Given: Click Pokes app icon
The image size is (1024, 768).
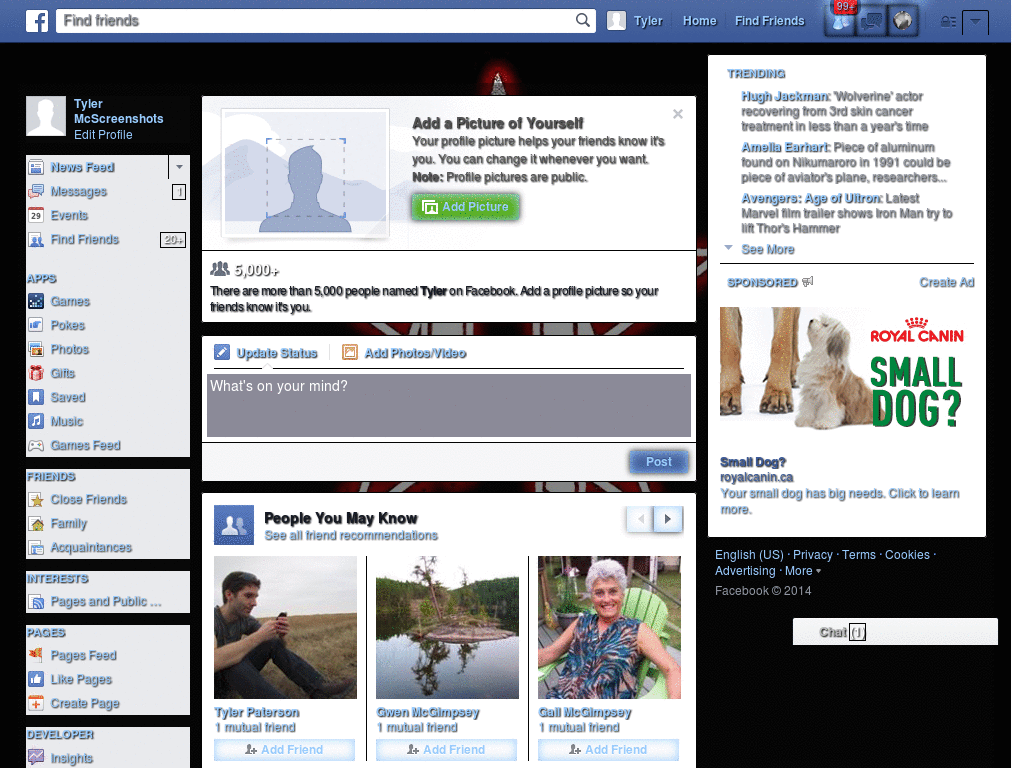Looking at the screenshot, I should [x=36, y=325].
